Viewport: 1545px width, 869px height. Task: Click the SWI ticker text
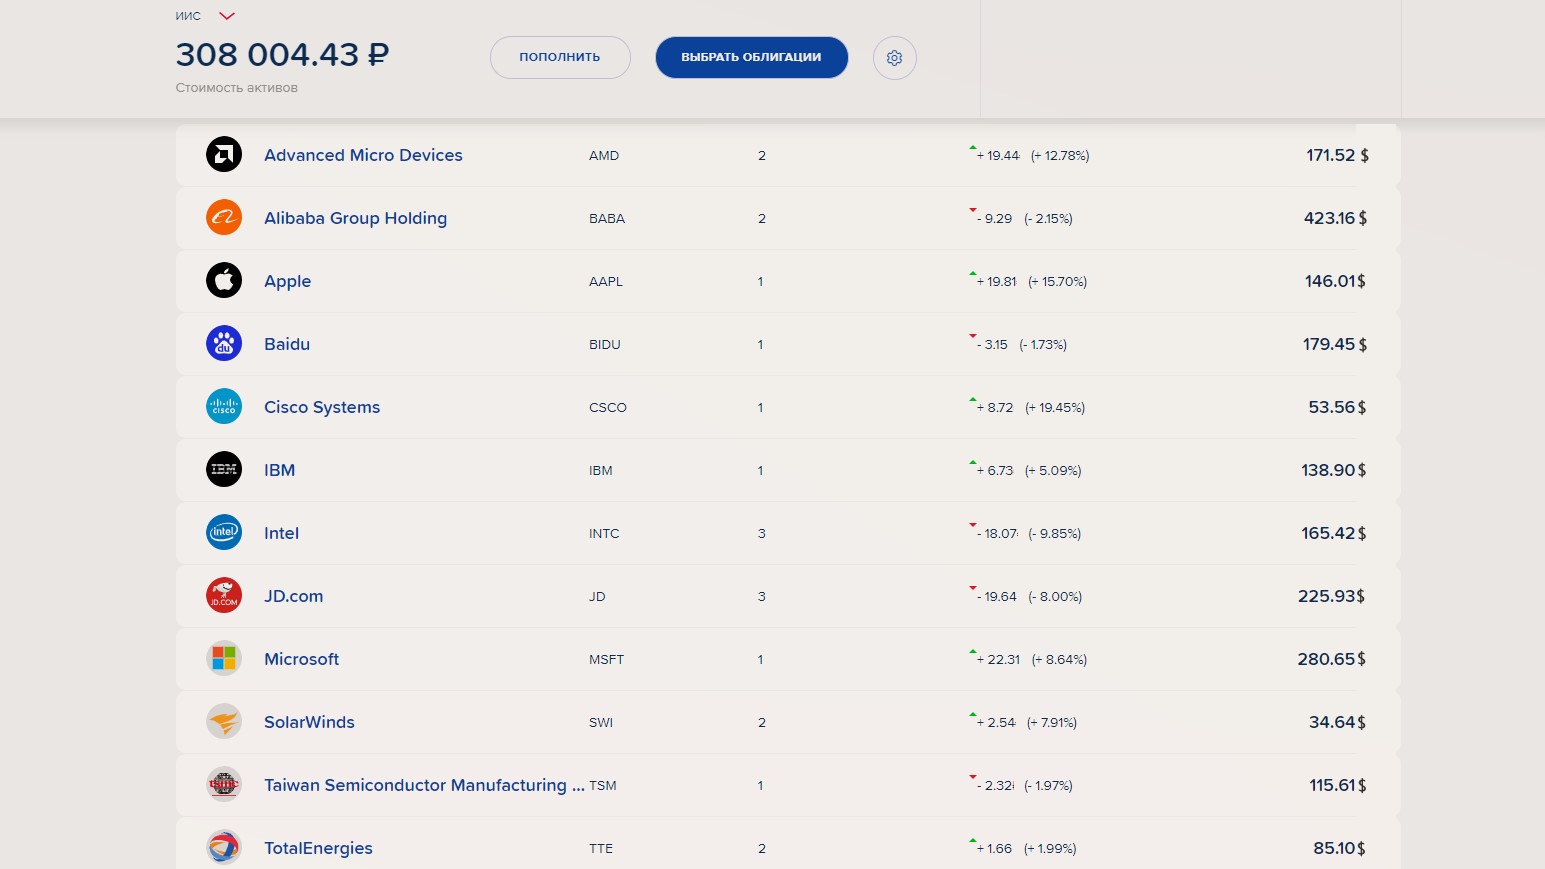tap(601, 723)
